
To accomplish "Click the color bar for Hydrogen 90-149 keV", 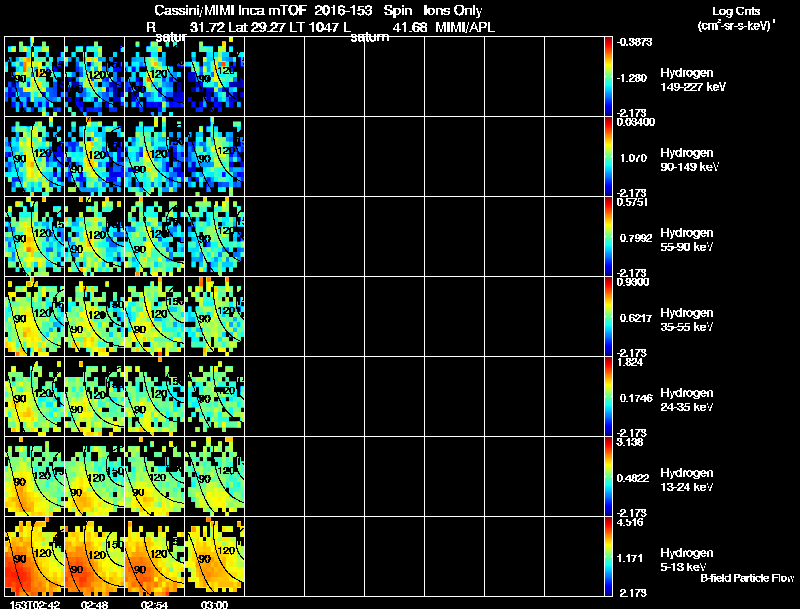I will (x=608, y=157).
